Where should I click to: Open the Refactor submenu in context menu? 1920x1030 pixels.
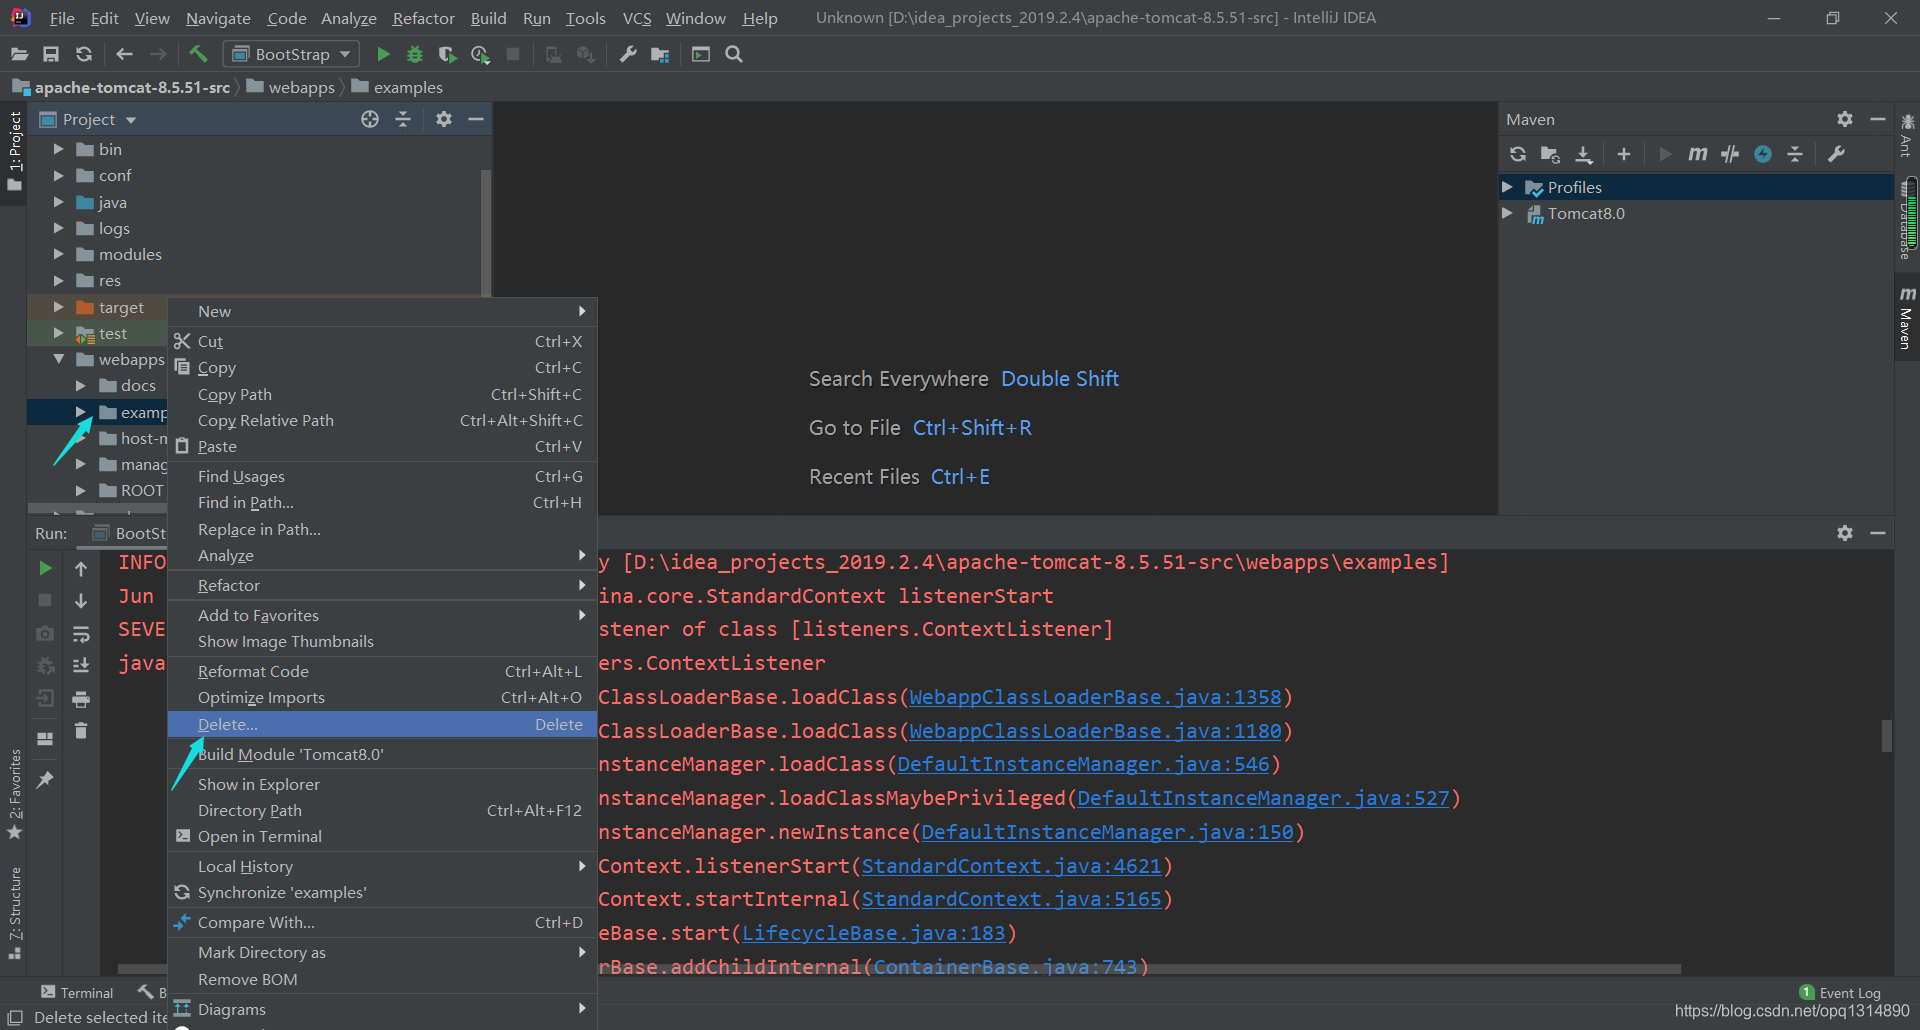382,585
